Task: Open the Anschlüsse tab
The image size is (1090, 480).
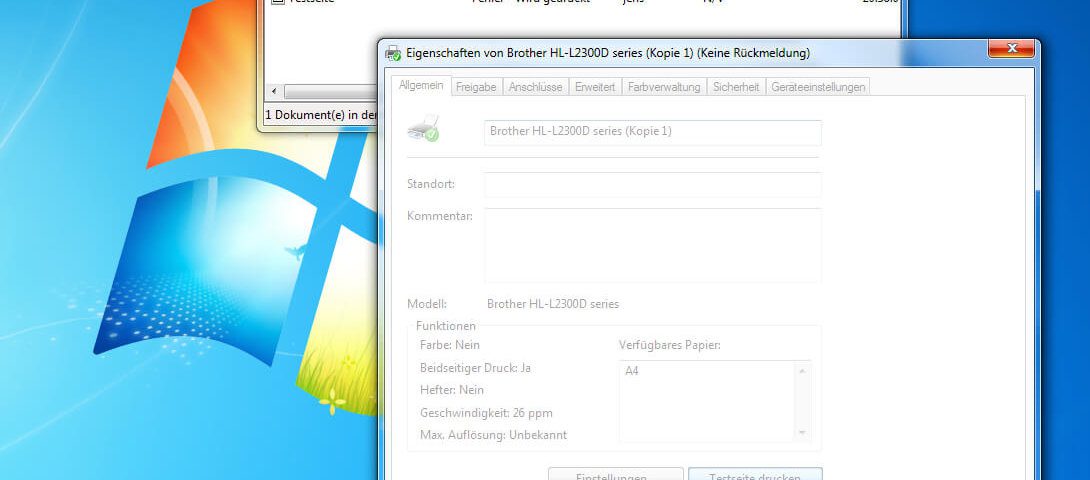Action: (x=535, y=87)
